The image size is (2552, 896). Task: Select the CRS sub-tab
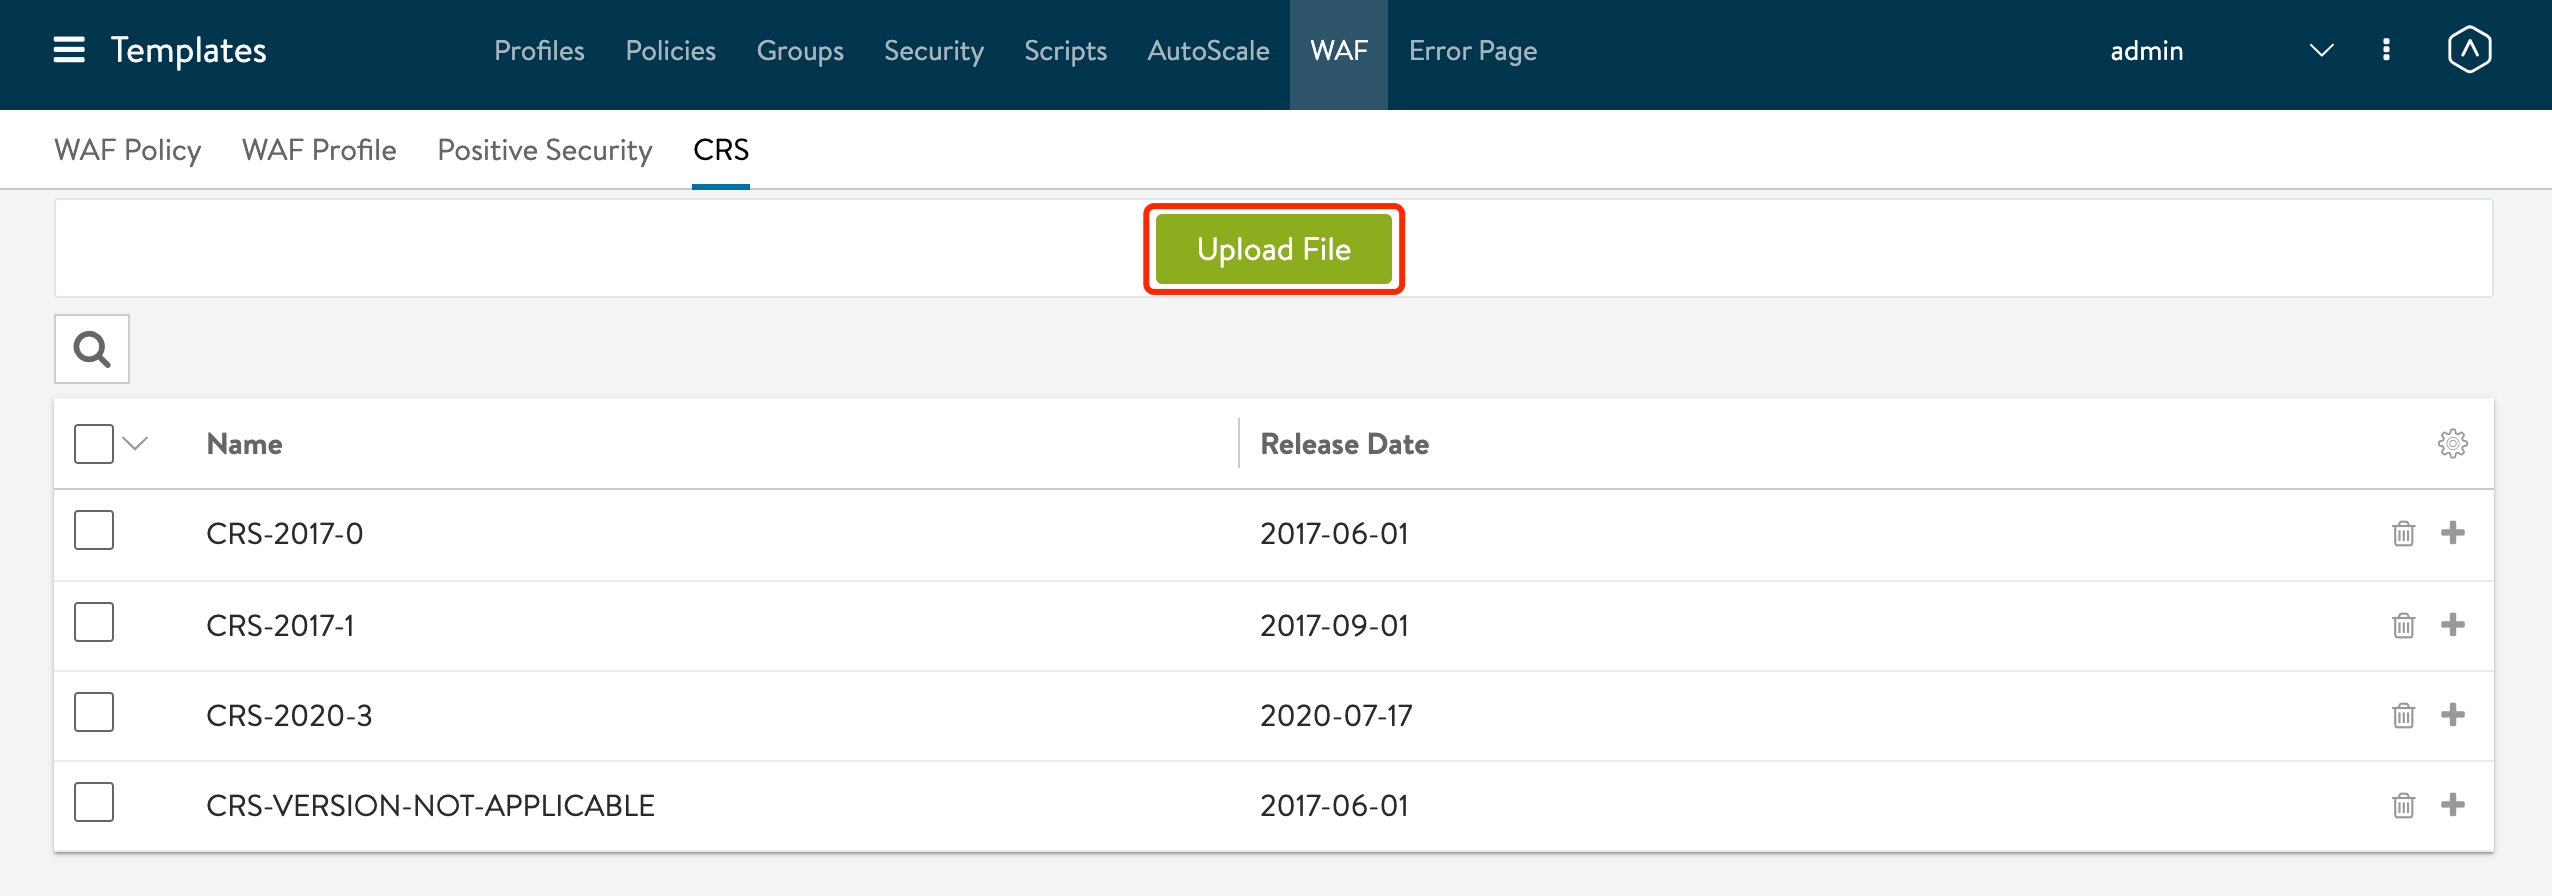click(x=721, y=150)
